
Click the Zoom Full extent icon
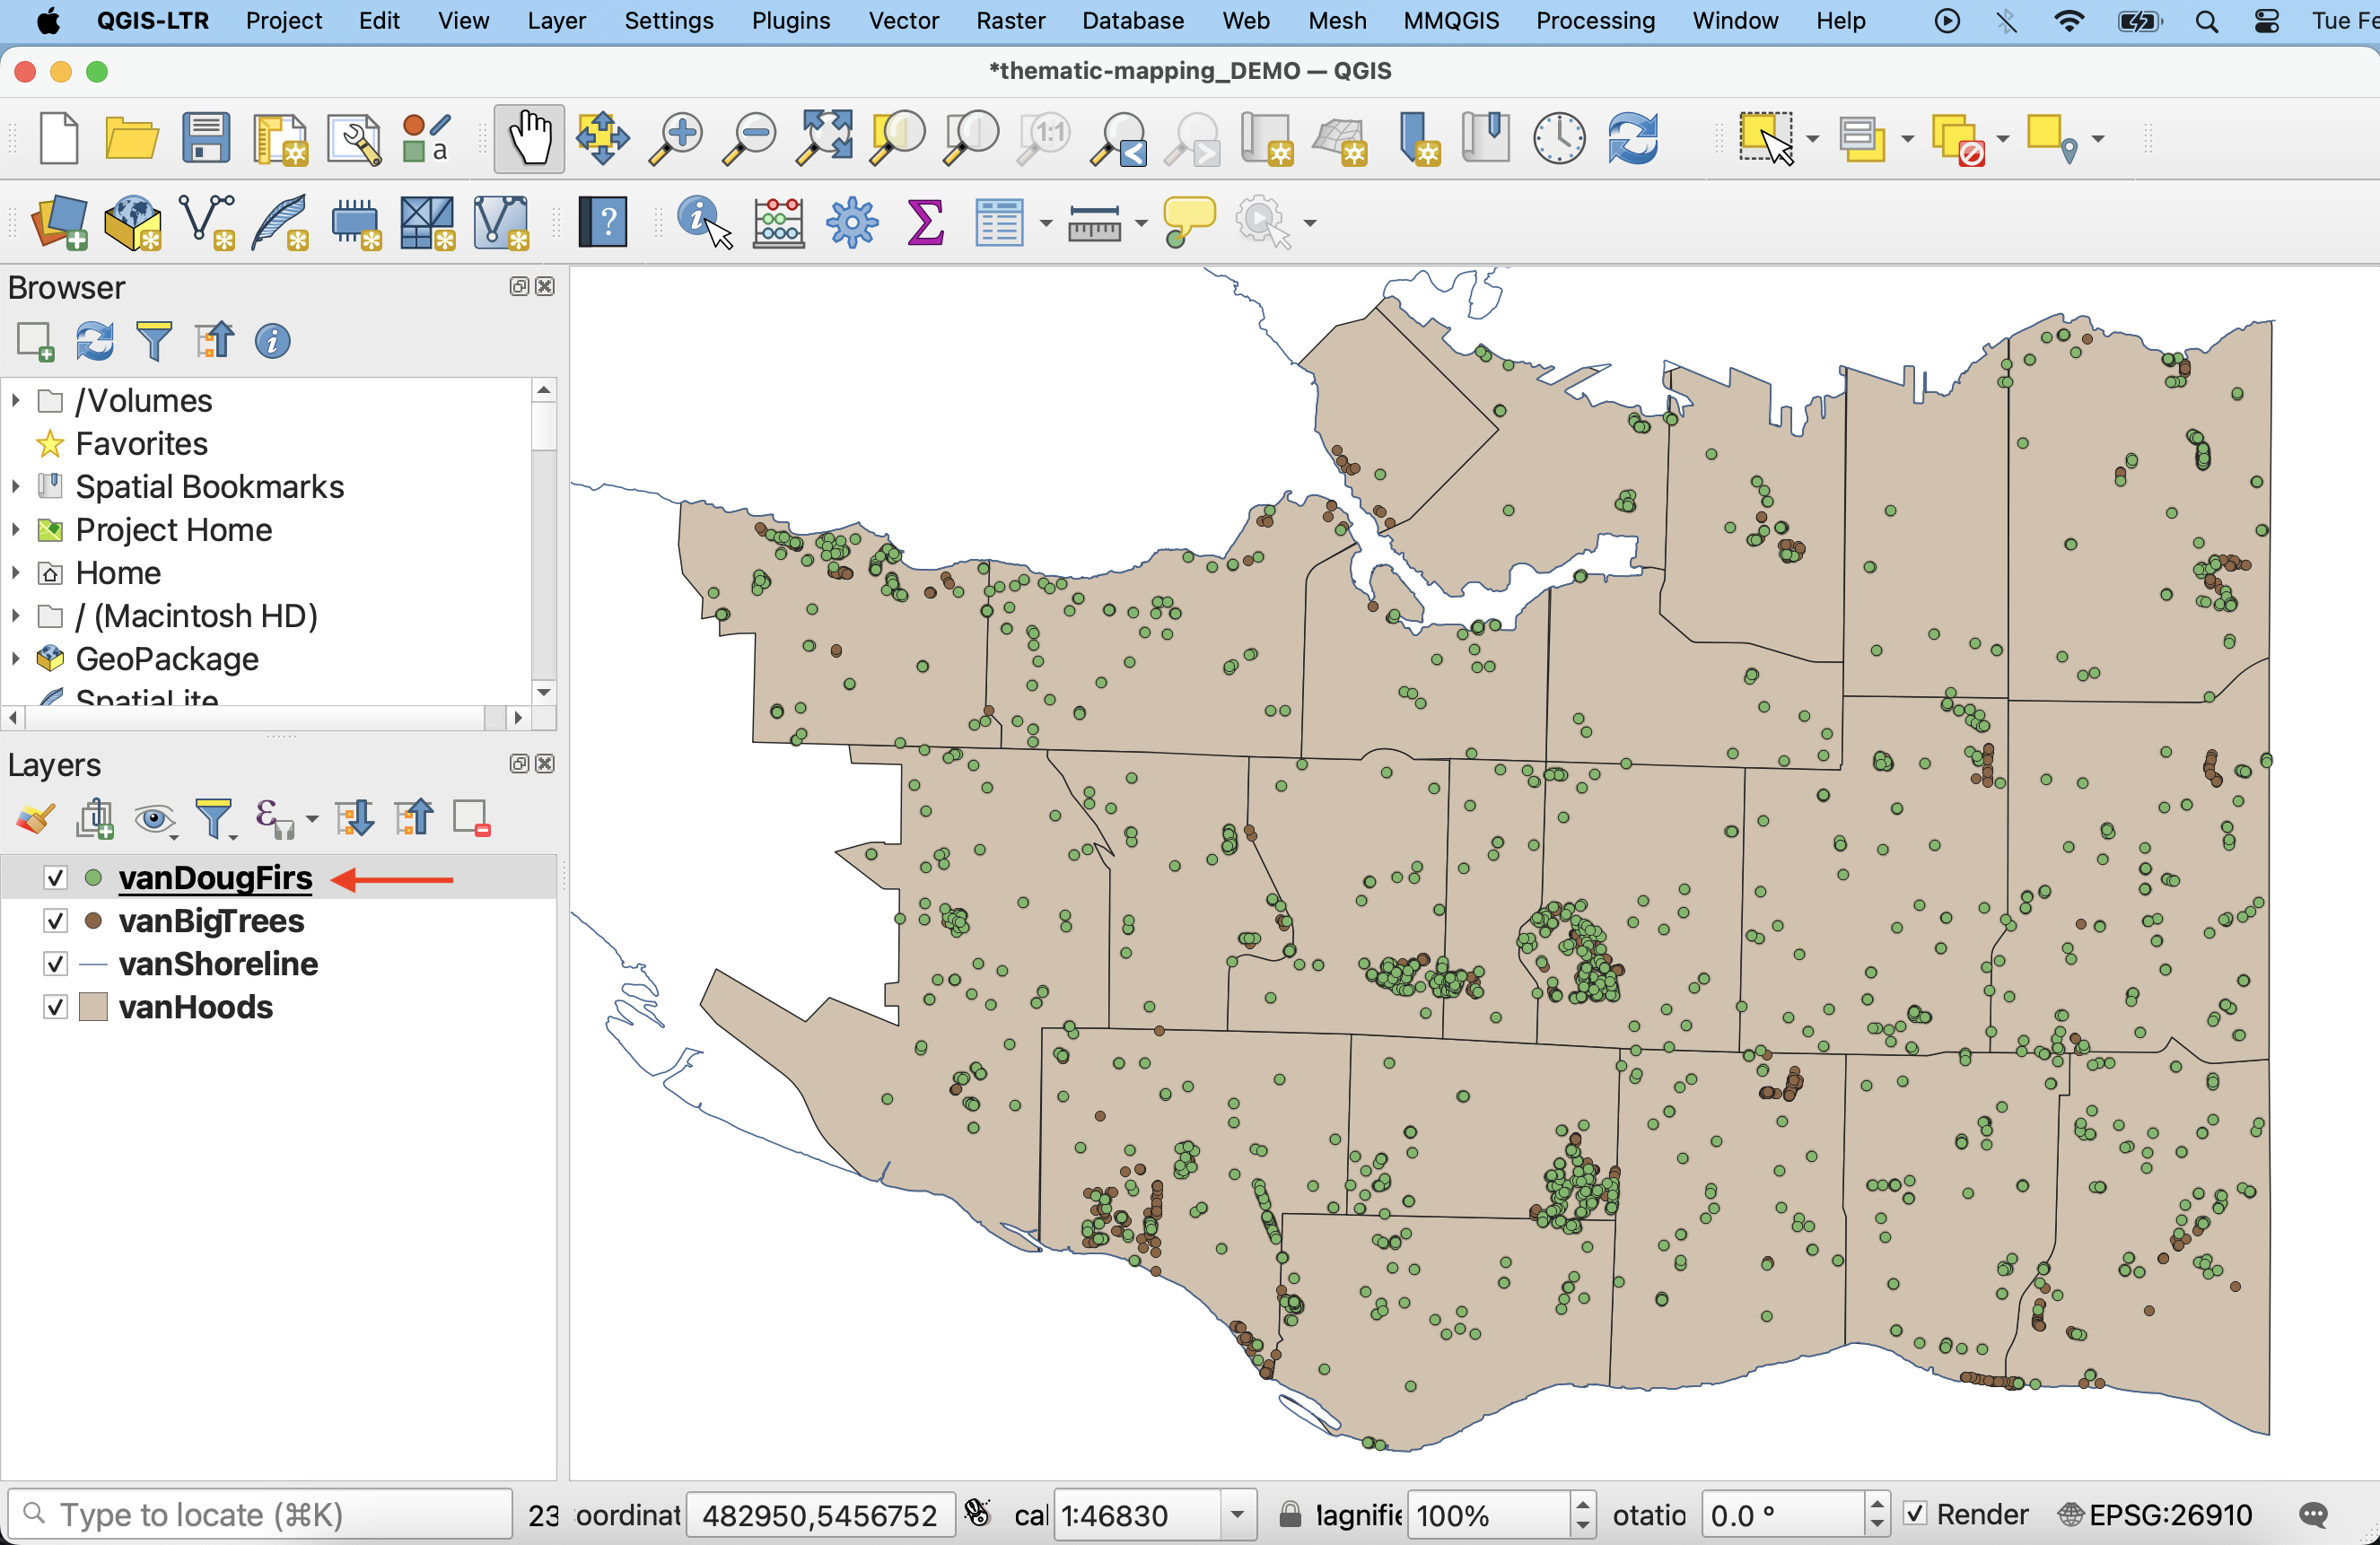point(823,138)
